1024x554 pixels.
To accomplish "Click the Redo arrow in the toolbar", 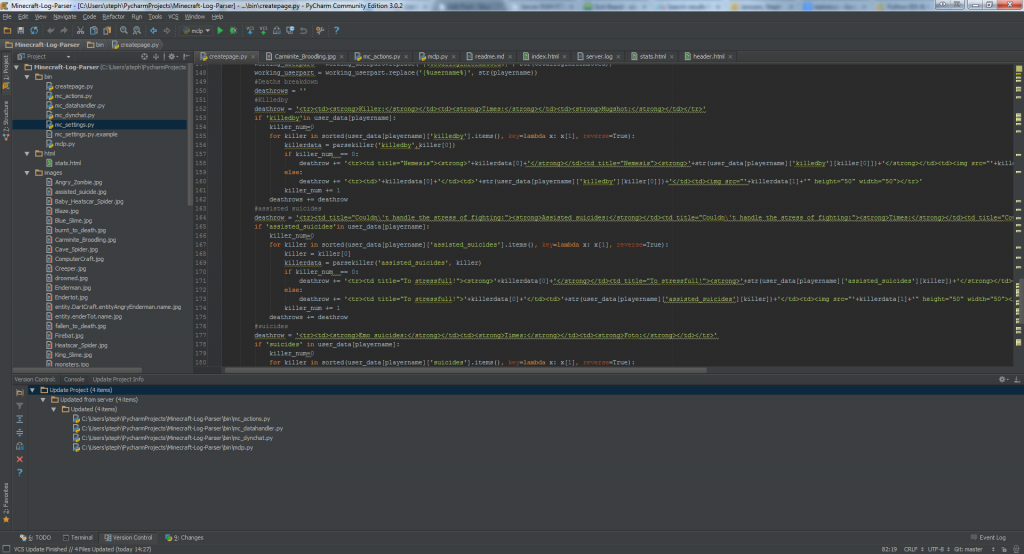I will pos(63,30).
